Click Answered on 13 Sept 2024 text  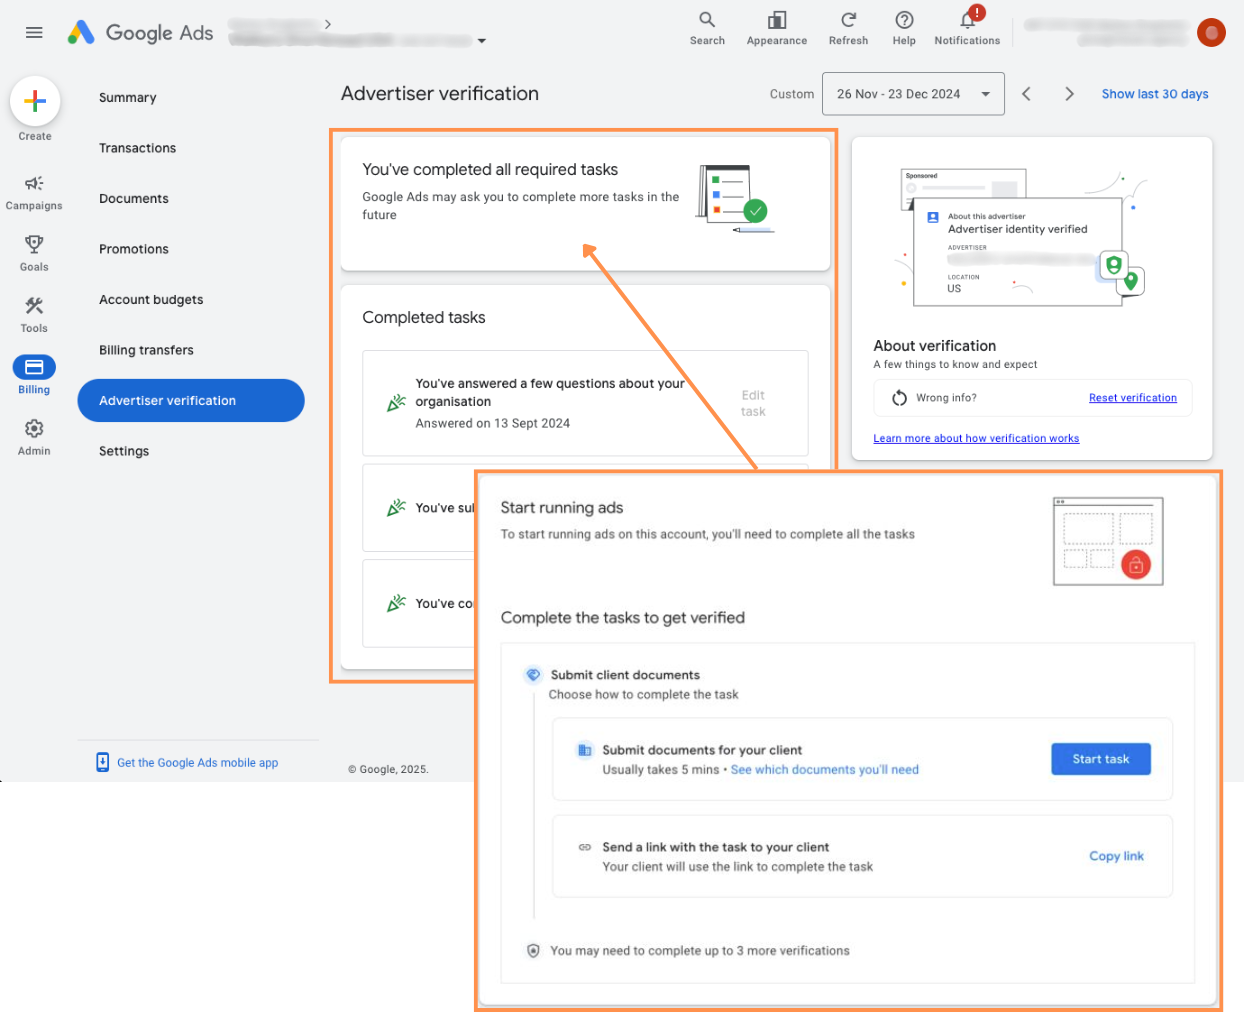point(493,424)
